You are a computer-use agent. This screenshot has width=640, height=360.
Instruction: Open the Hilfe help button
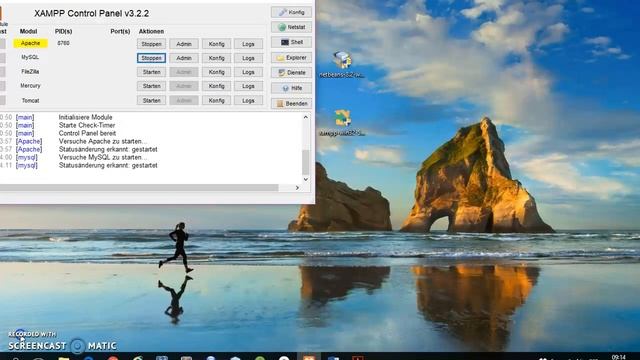(291, 88)
